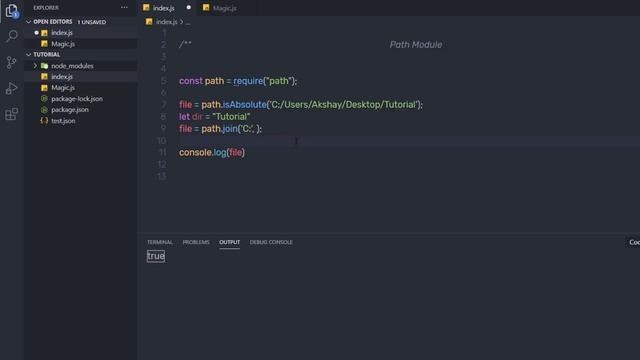The height and width of the screenshot is (360, 640).
Task: Click the require("path") code line
Action: (x=238, y=81)
